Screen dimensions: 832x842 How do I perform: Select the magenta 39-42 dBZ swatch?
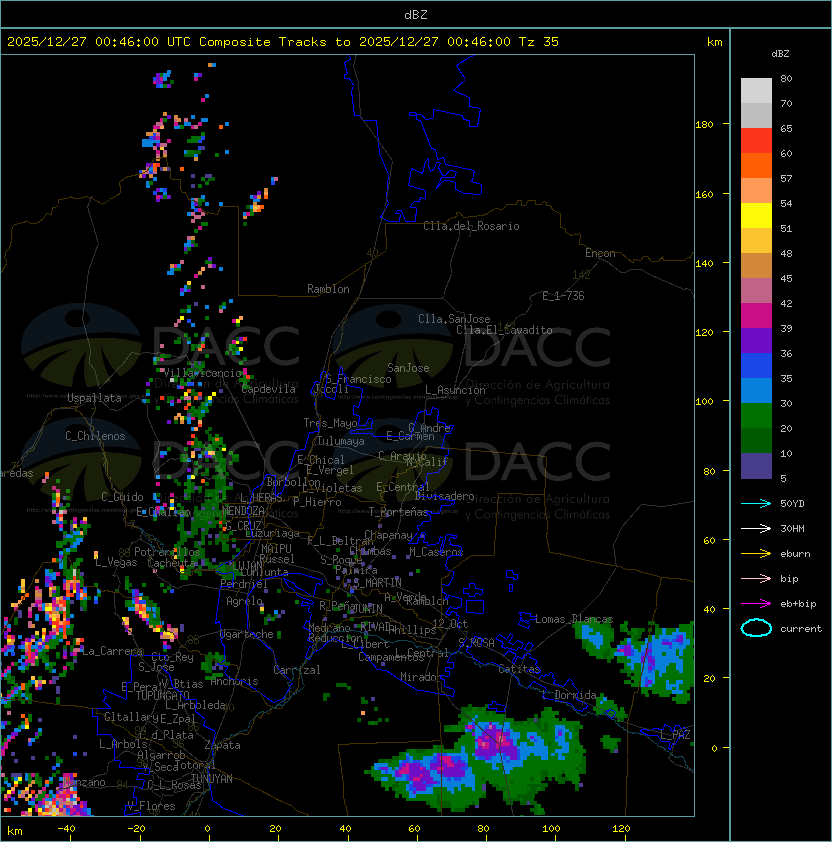coord(756,315)
